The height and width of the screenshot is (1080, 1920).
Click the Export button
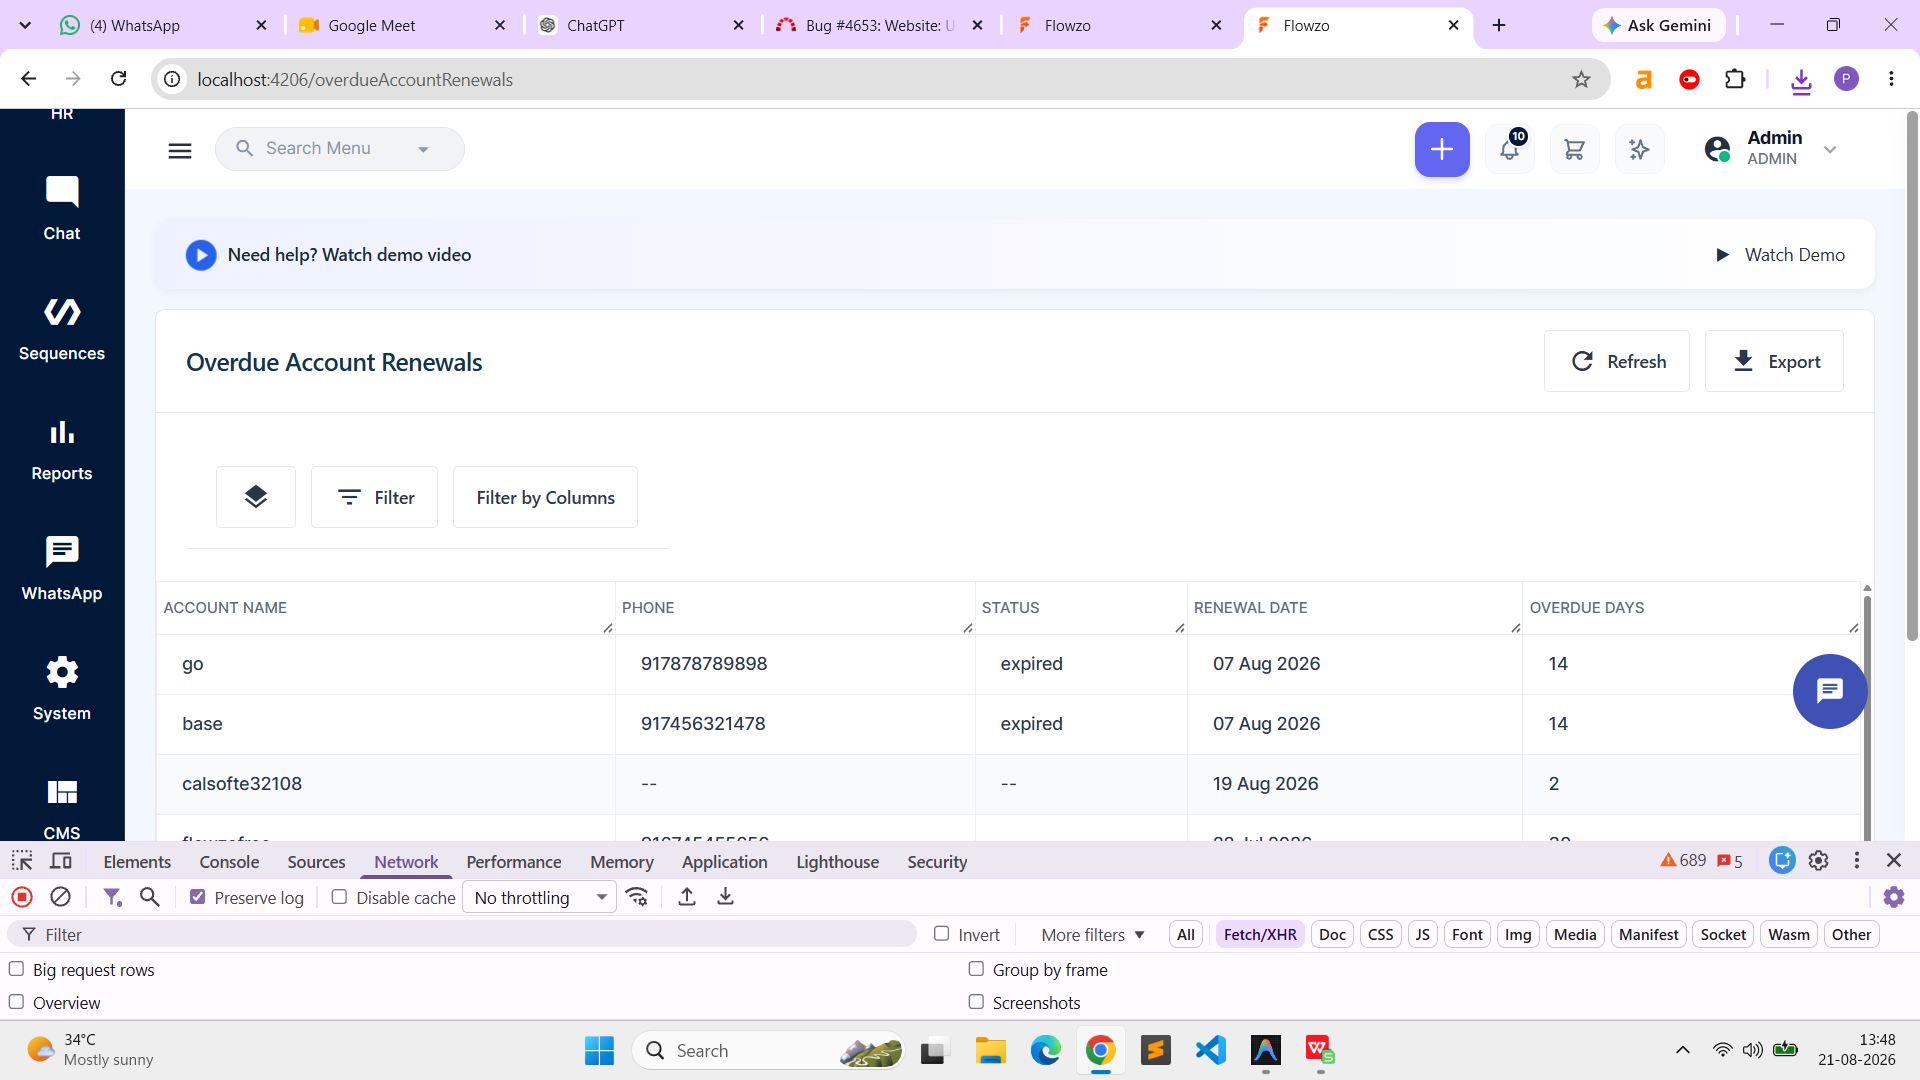coord(1774,361)
